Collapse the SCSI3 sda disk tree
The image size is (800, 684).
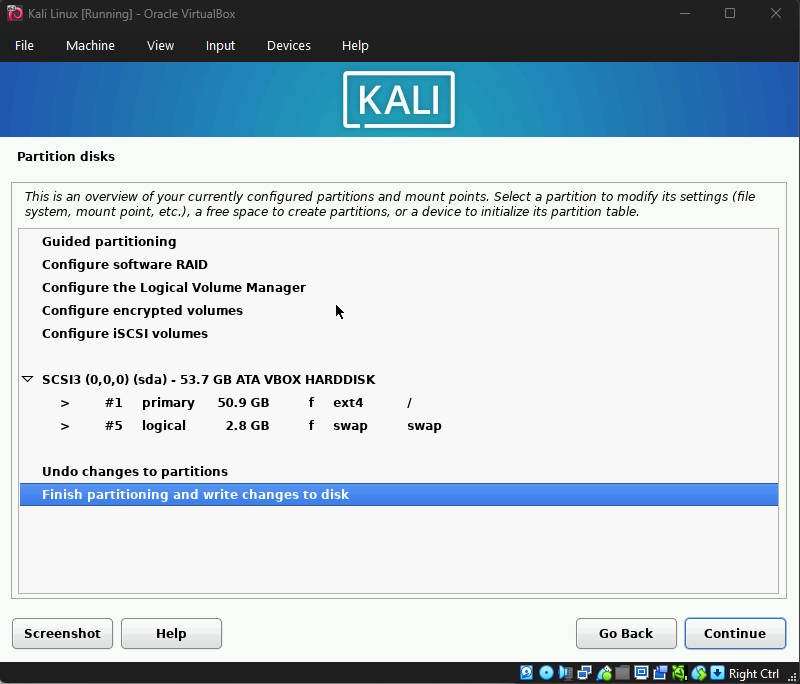(28, 380)
